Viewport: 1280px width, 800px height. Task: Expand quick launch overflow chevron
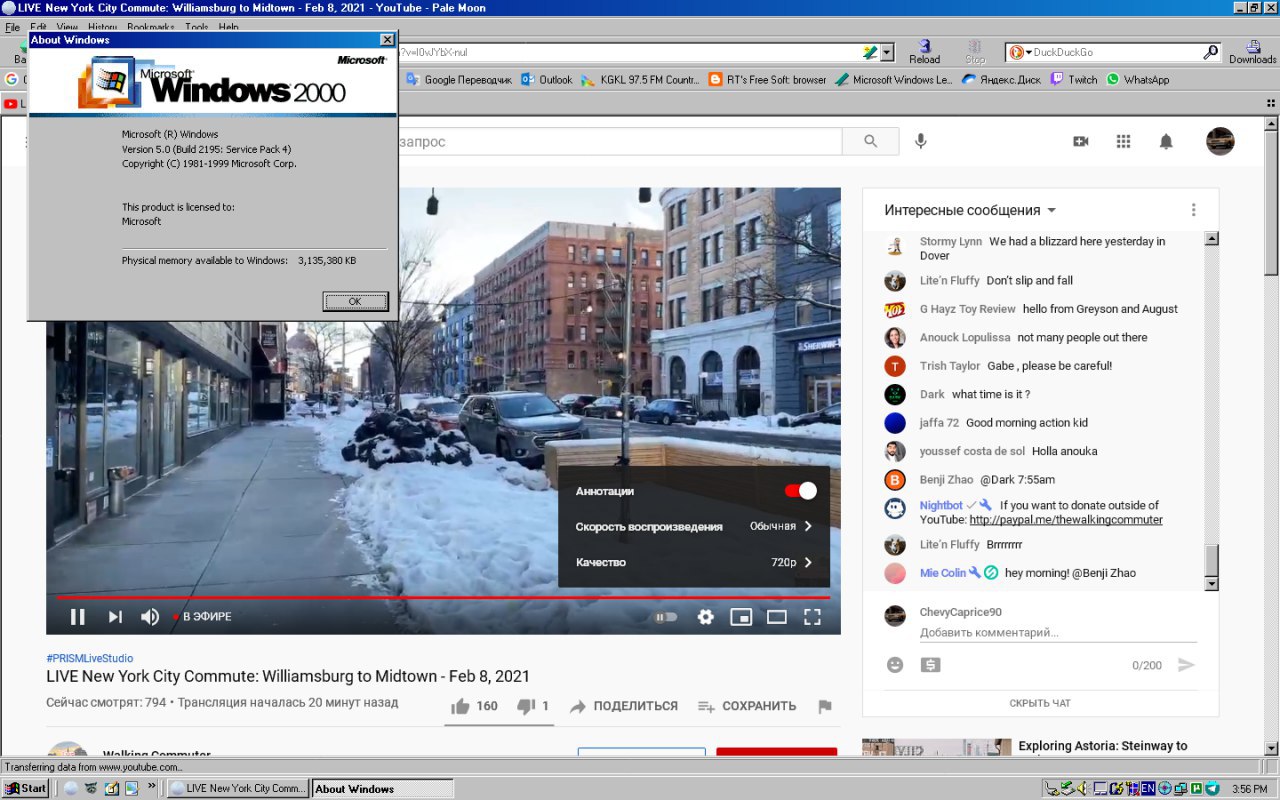point(152,786)
